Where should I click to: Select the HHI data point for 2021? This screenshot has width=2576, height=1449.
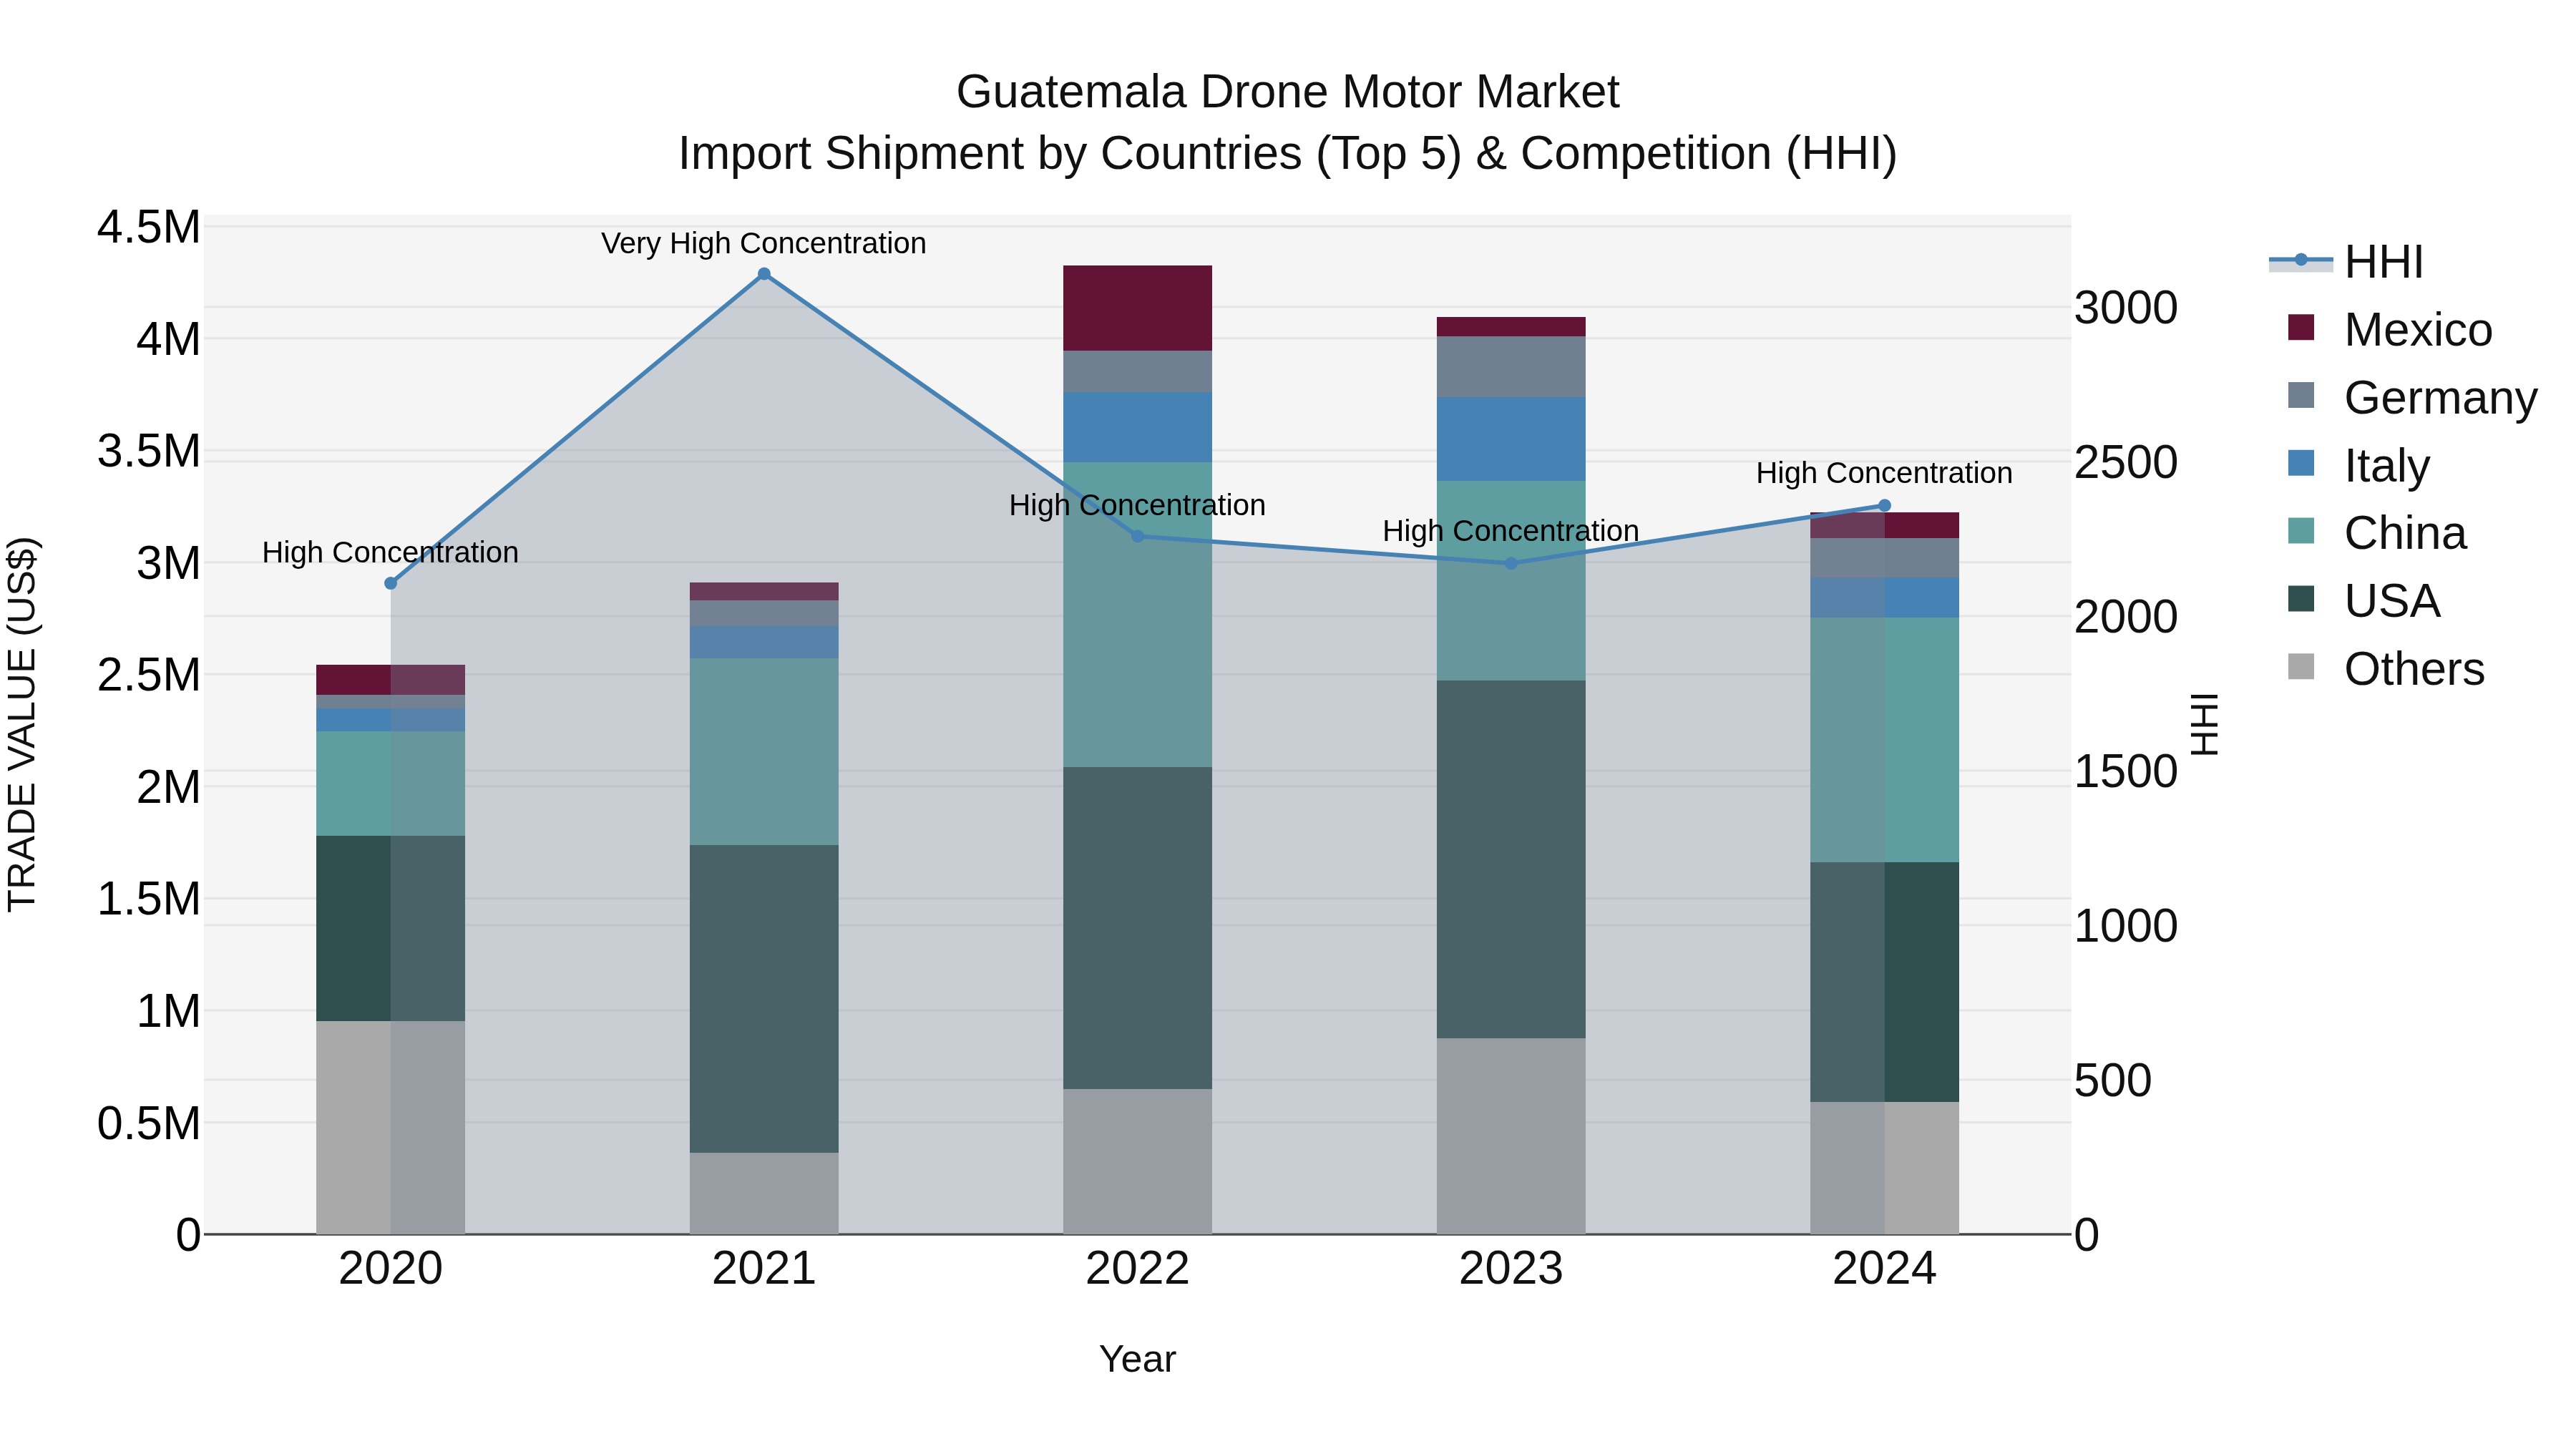coord(764,274)
